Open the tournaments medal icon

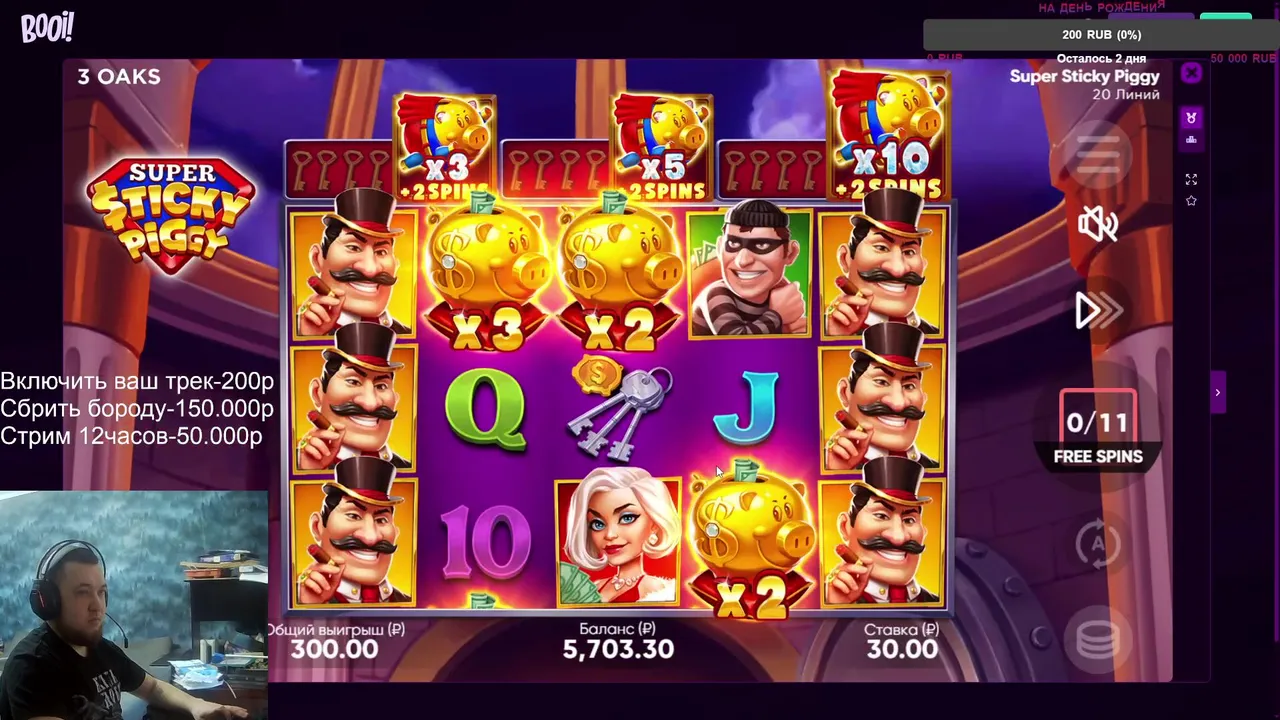click(1191, 118)
